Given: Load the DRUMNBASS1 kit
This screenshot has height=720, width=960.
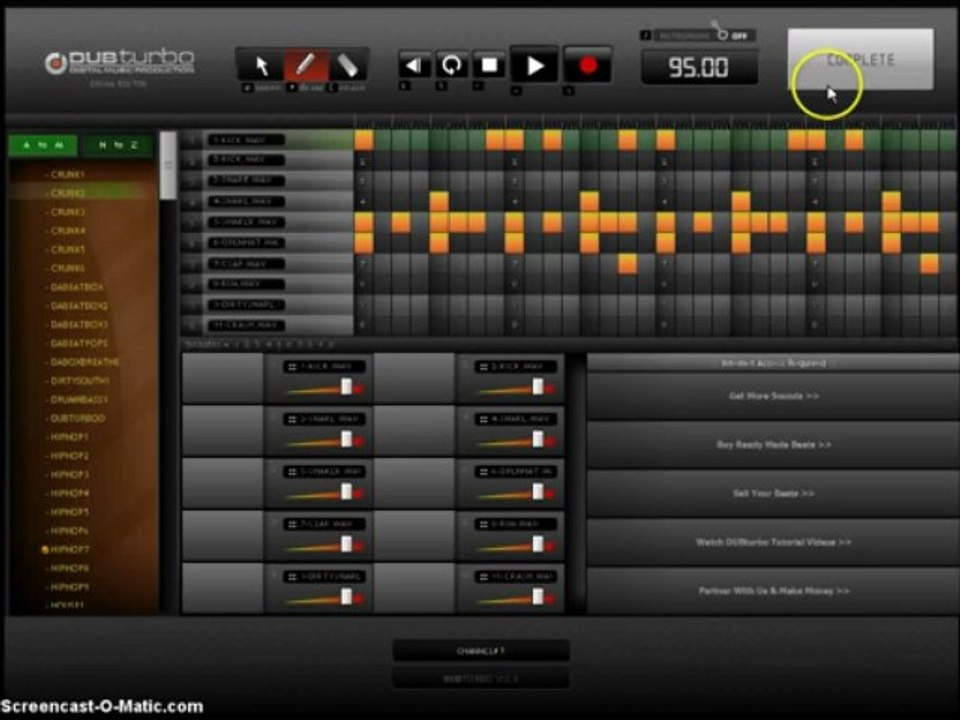Looking at the screenshot, I should pyautogui.click(x=79, y=400).
